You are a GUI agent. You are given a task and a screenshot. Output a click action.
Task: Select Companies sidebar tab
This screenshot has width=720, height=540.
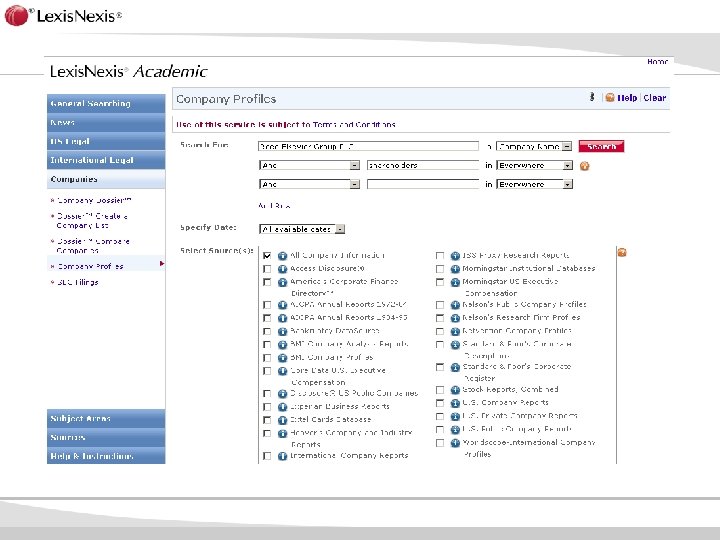pos(106,179)
